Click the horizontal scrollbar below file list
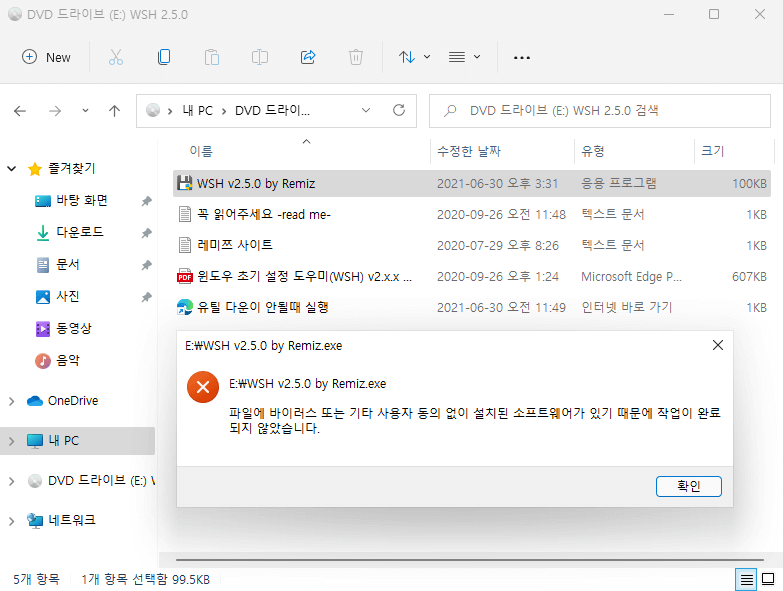 click(x=469, y=560)
